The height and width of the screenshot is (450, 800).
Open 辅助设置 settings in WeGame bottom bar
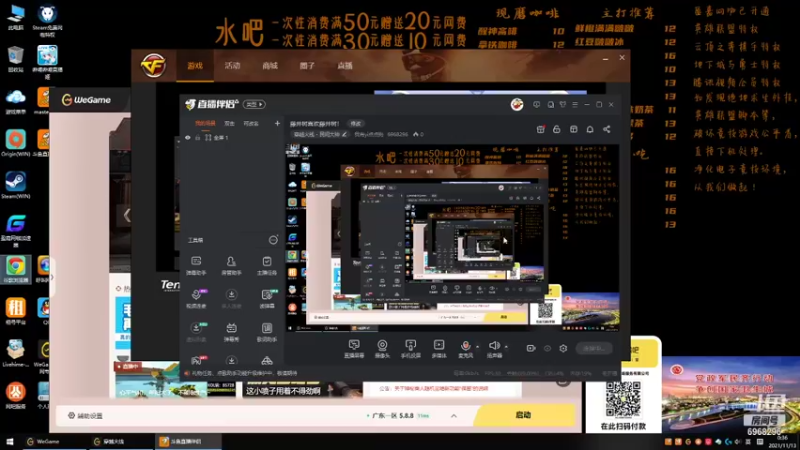tap(86, 416)
